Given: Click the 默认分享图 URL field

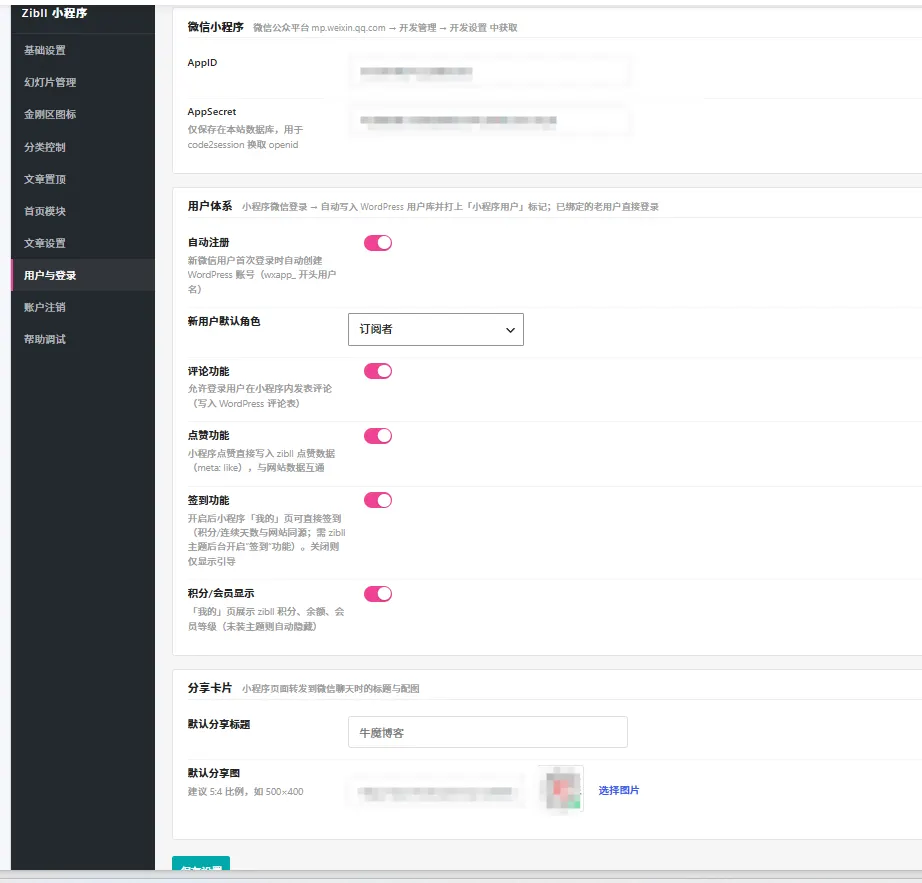Looking at the screenshot, I should point(436,791).
